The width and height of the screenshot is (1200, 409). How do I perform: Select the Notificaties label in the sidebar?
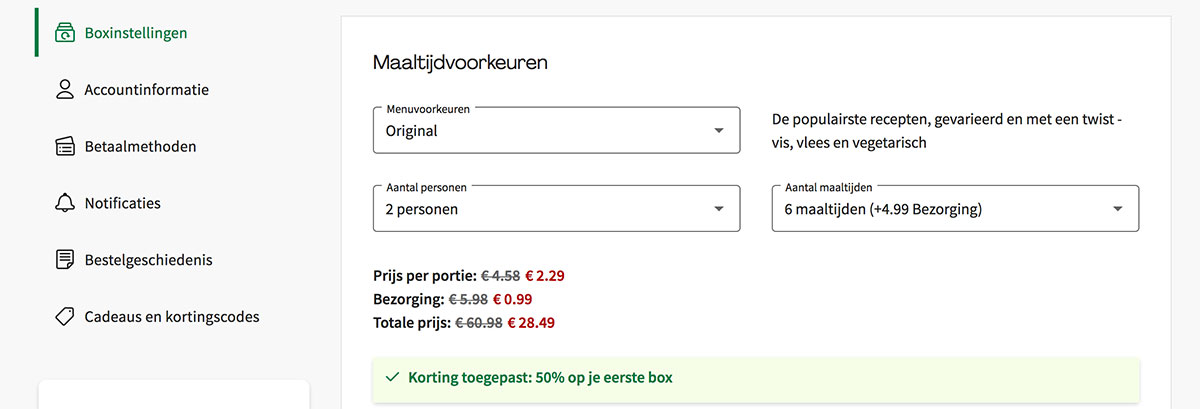click(122, 203)
